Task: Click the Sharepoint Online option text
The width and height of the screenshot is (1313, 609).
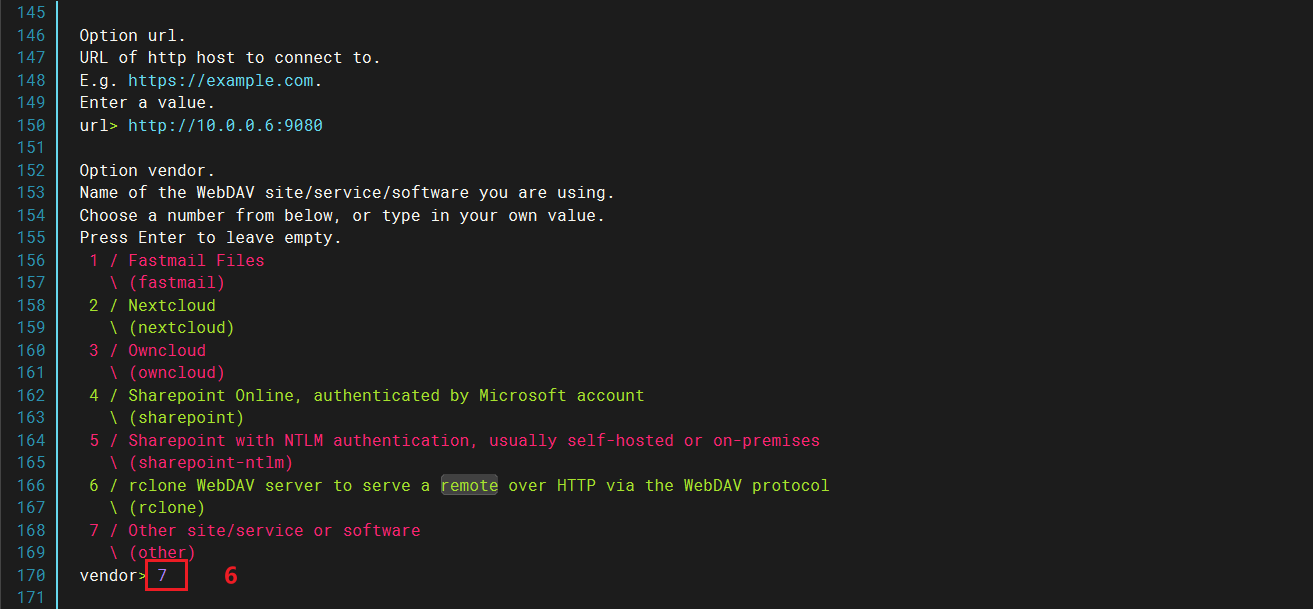Action: pos(385,395)
